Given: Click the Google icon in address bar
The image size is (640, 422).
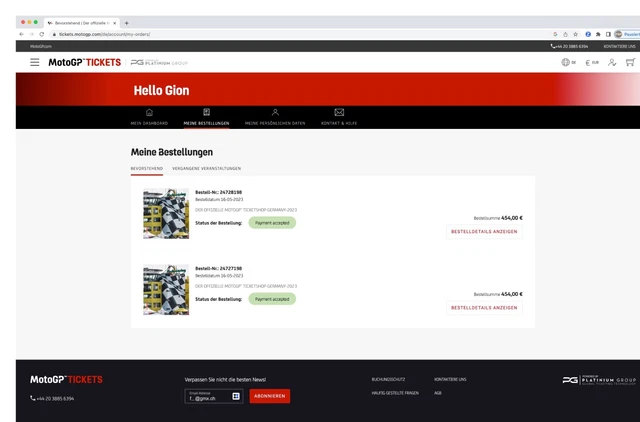Looking at the screenshot, I should [555, 34].
